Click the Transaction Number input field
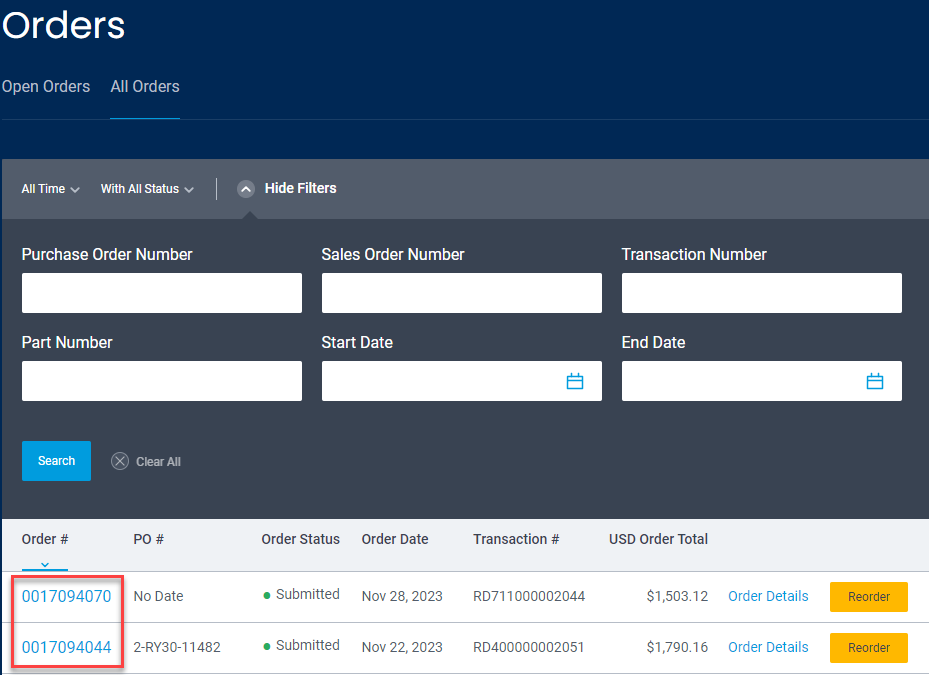Screen dimensions: 929x675 pos(761,293)
